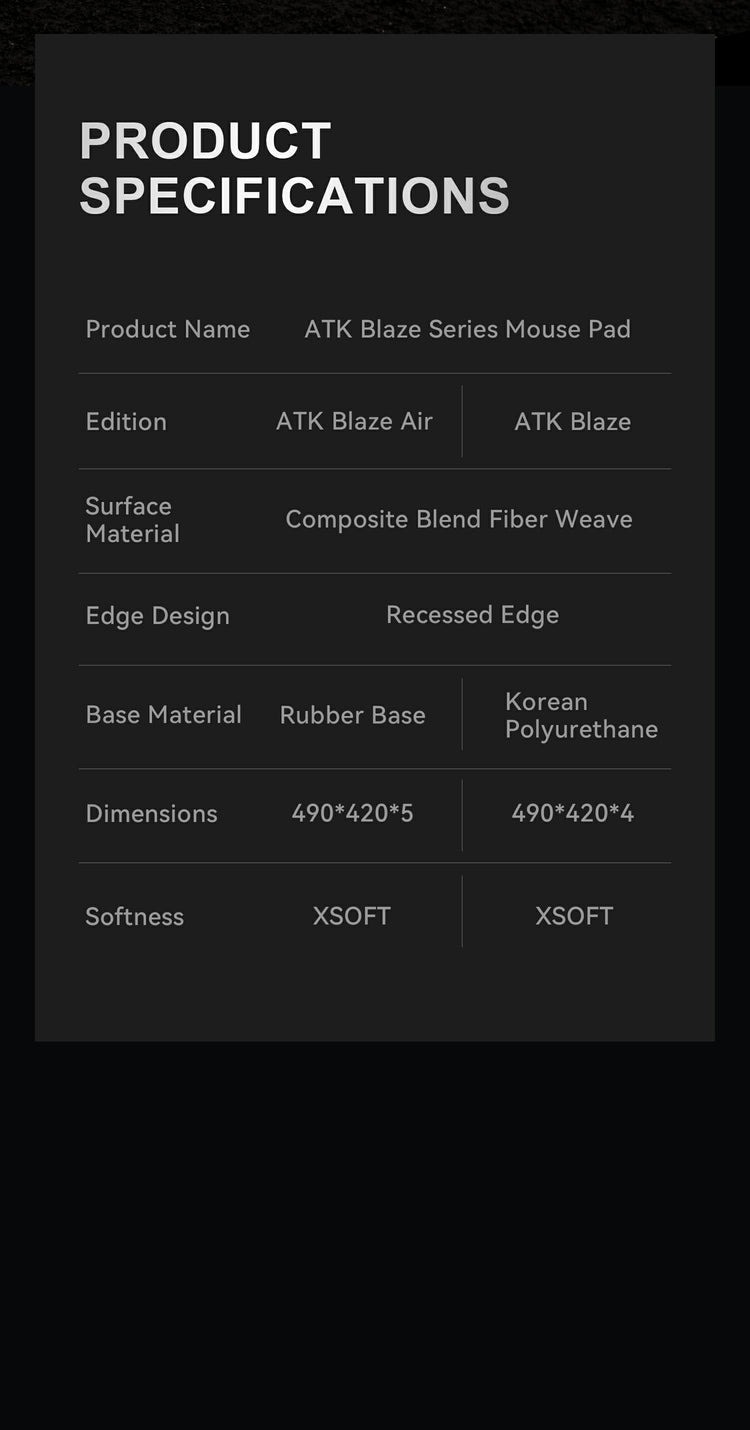Click the ATK Blaze Series Mouse Pad text

[467, 329]
